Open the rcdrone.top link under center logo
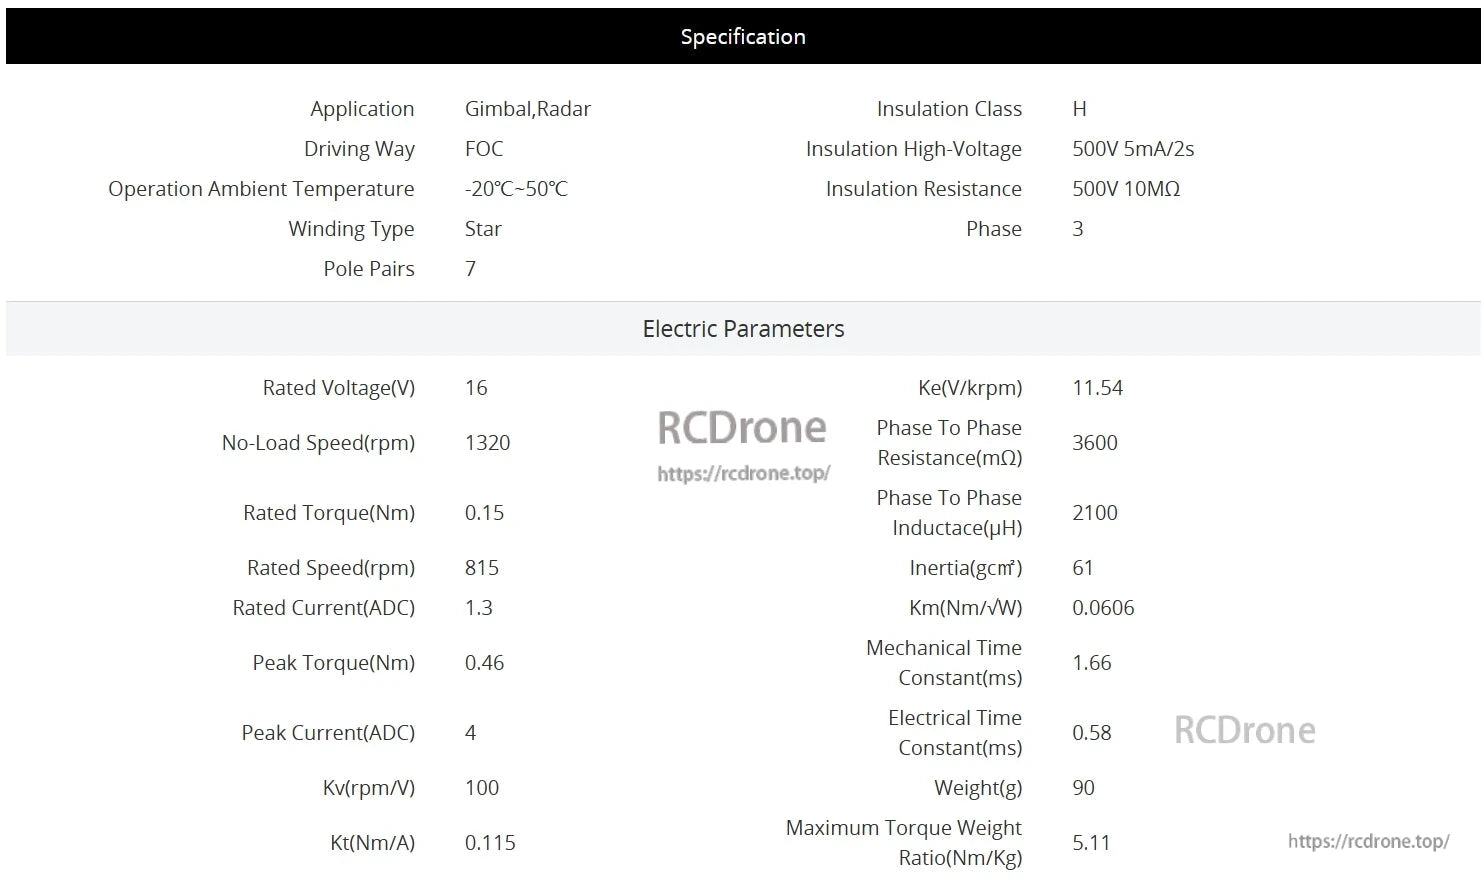This screenshot has height=884, width=1484. [743, 474]
